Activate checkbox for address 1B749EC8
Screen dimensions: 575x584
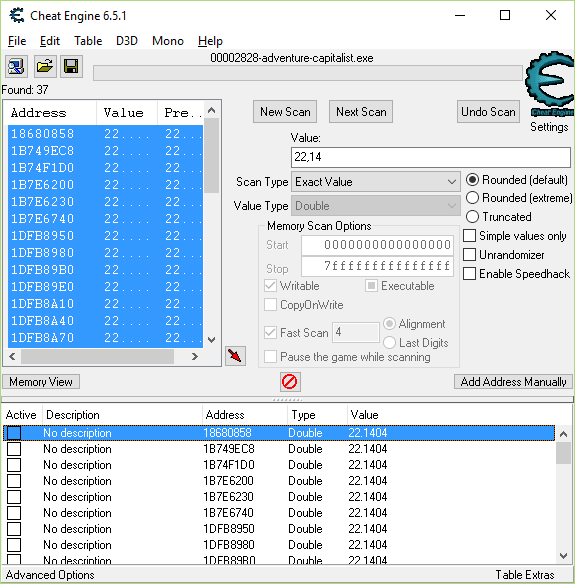click(x=14, y=449)
